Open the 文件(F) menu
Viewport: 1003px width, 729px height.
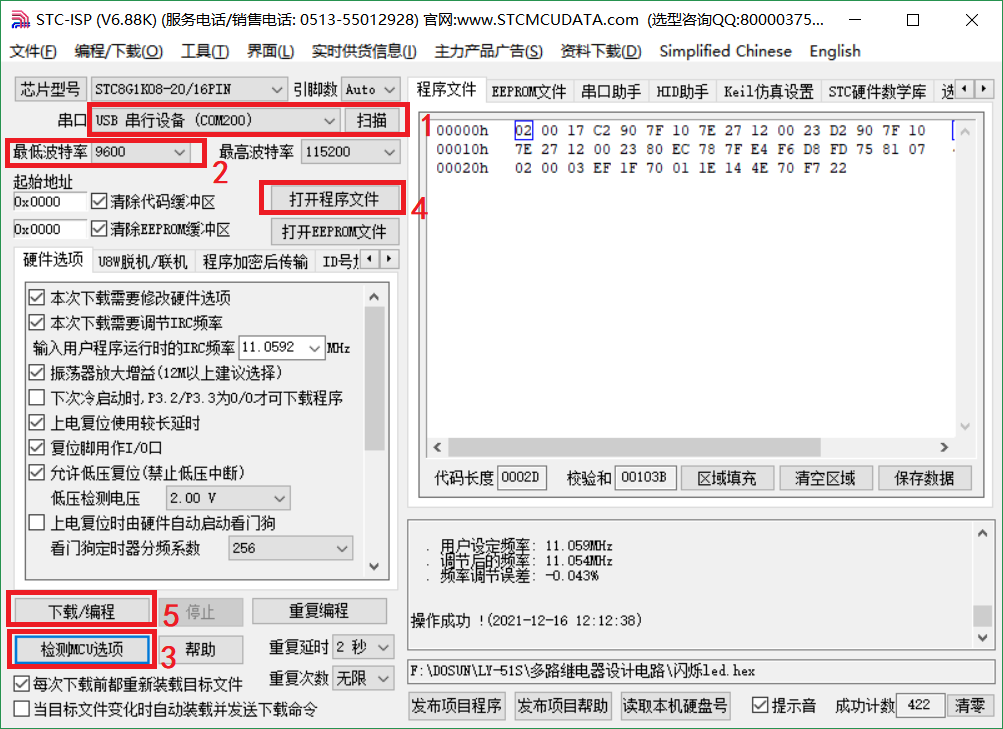click(33, 51)
